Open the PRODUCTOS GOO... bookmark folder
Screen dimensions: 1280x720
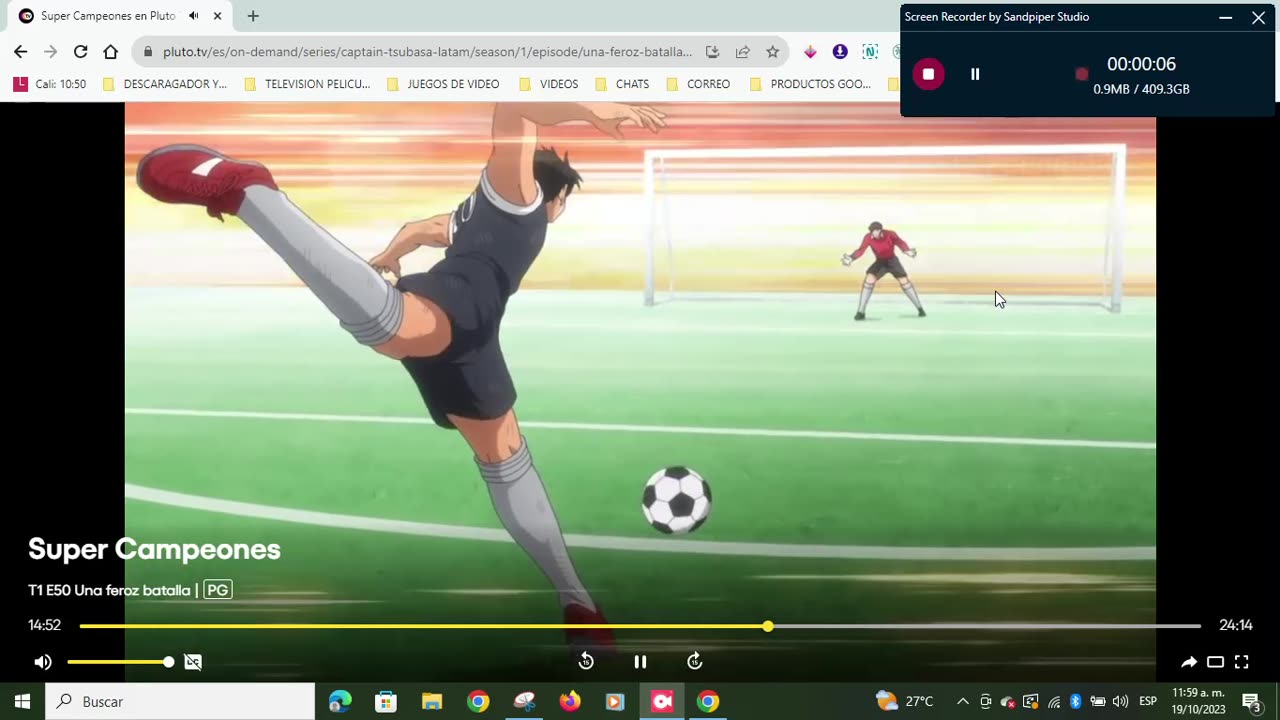pos(811,84)
